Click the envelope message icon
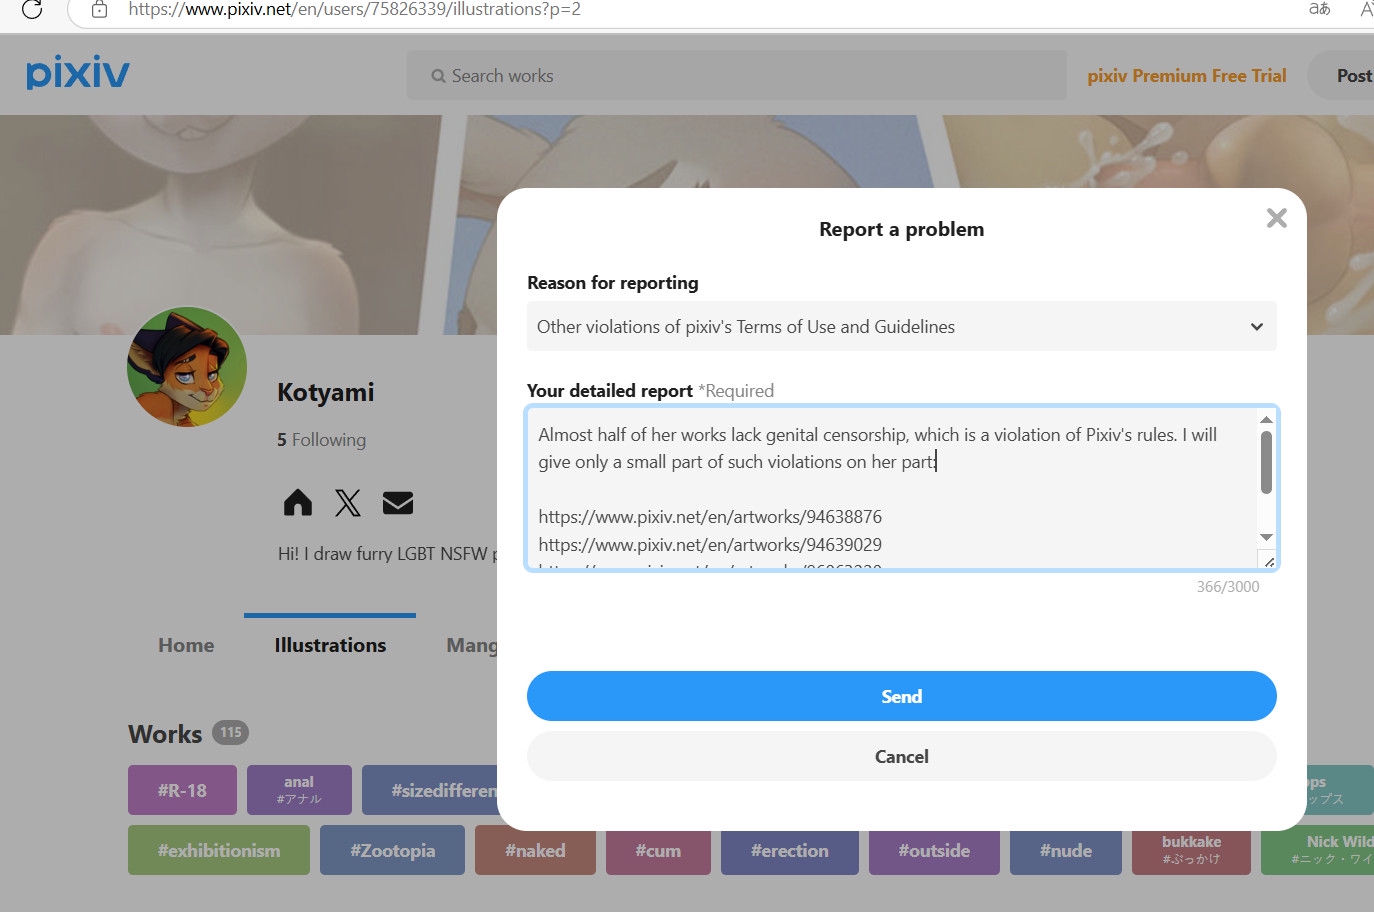The width and height of the screenshot is (1374, 912). [x=398, y=502]
